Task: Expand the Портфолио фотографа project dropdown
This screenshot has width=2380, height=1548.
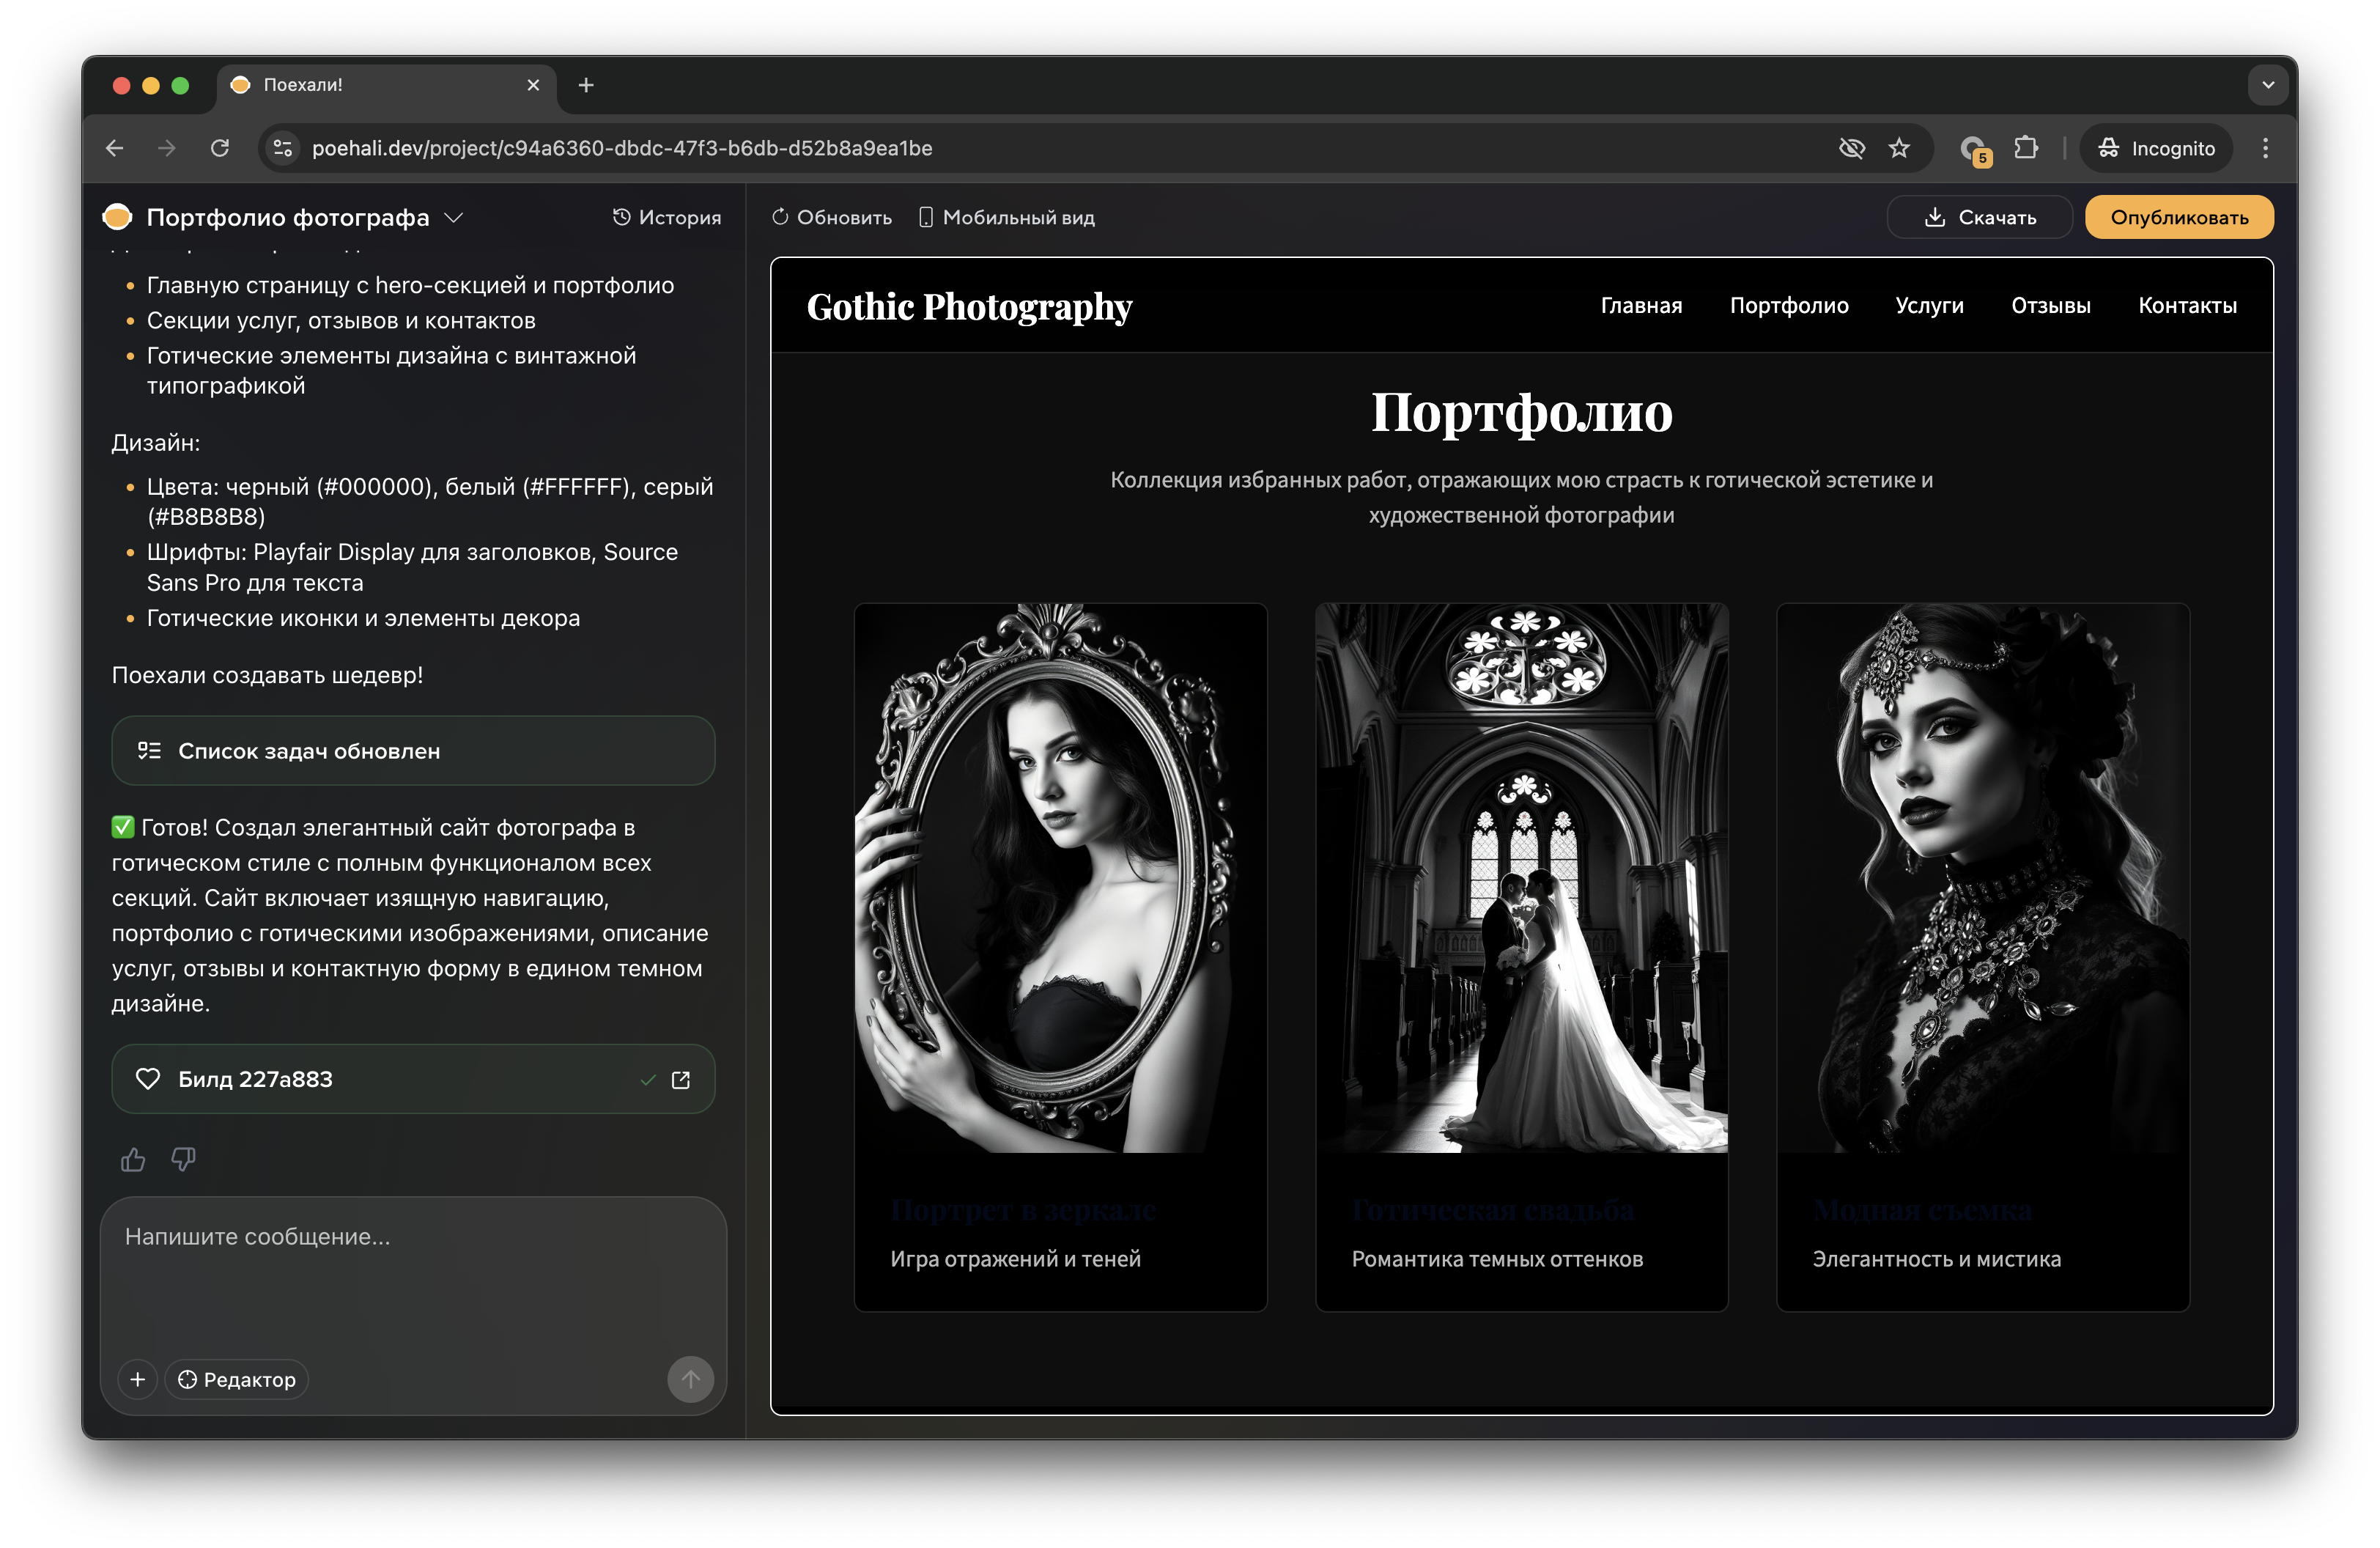Action: pyautogui.click(x=454, y=217)
